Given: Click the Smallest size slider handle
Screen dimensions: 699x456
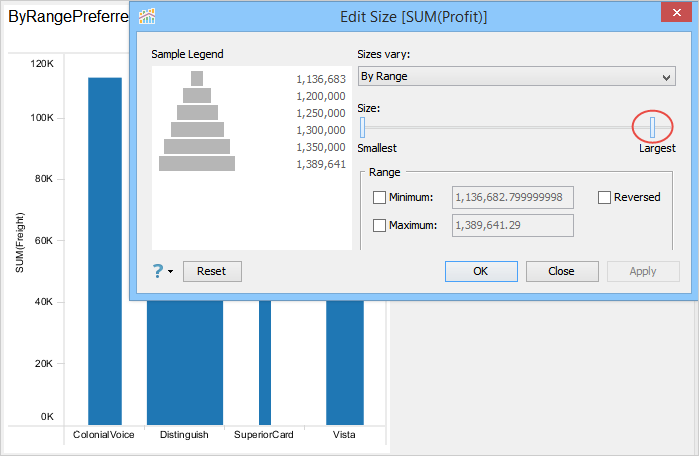Looking at the screenshot, I should pos(362,127).
